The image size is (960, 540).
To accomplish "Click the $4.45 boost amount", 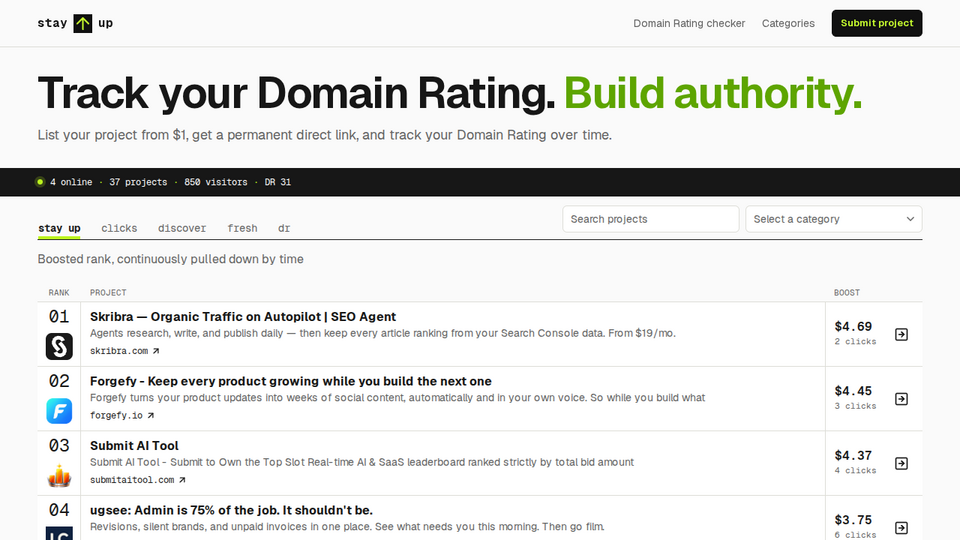I will pos(853,391).
